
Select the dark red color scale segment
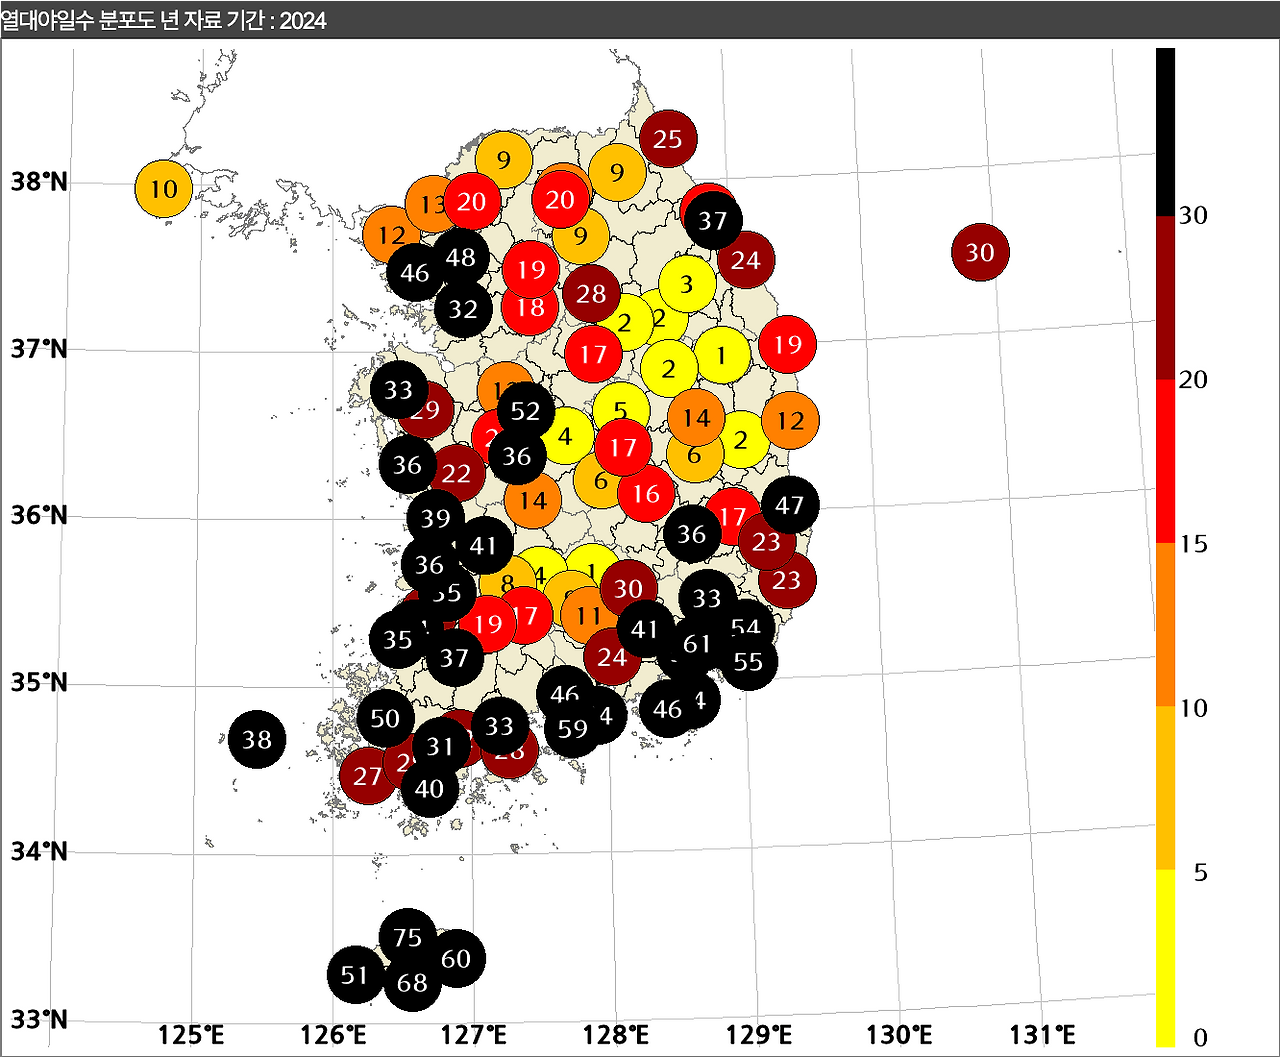pos(1165,297)
